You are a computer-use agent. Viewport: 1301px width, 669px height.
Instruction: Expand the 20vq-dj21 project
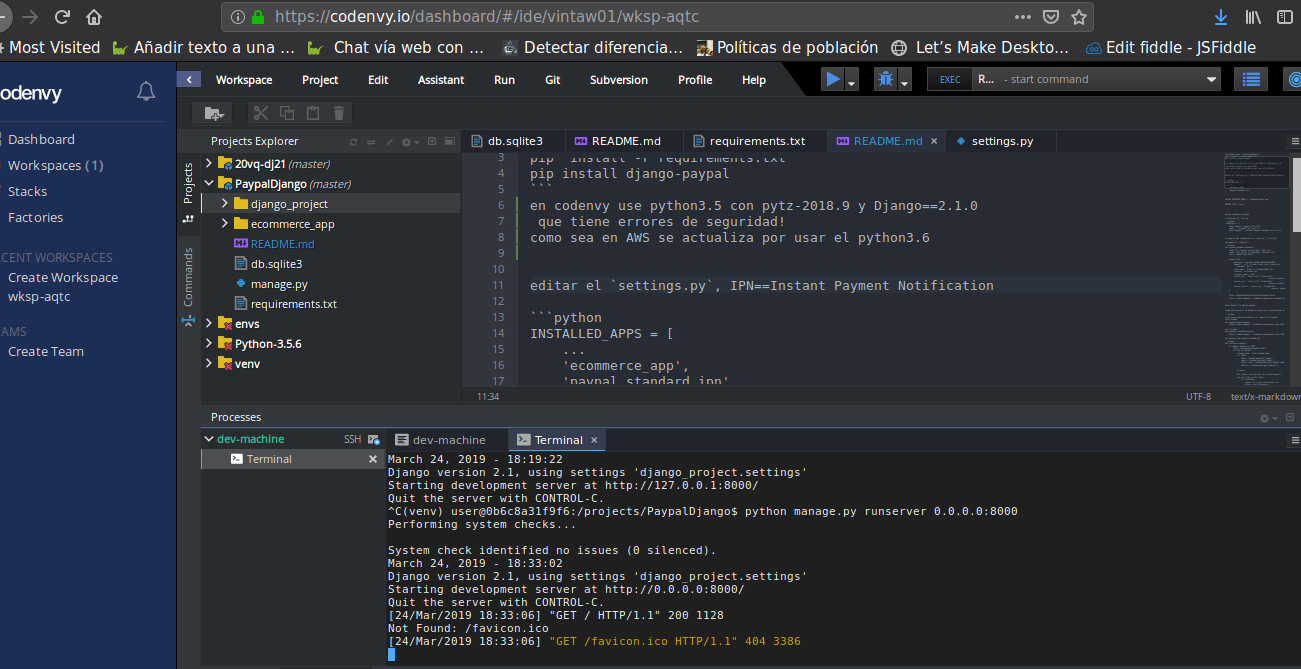(x=209, y=164)
